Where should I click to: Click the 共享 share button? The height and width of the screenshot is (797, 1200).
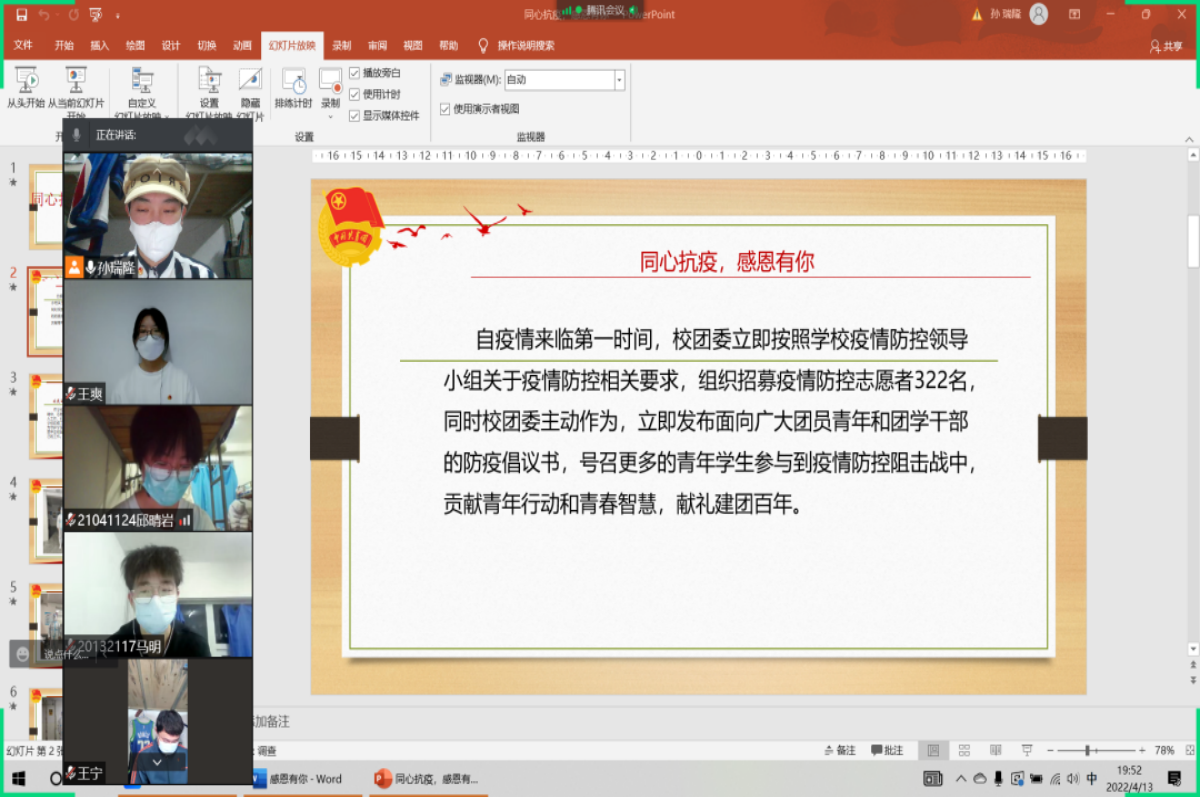coord(1166,46)
